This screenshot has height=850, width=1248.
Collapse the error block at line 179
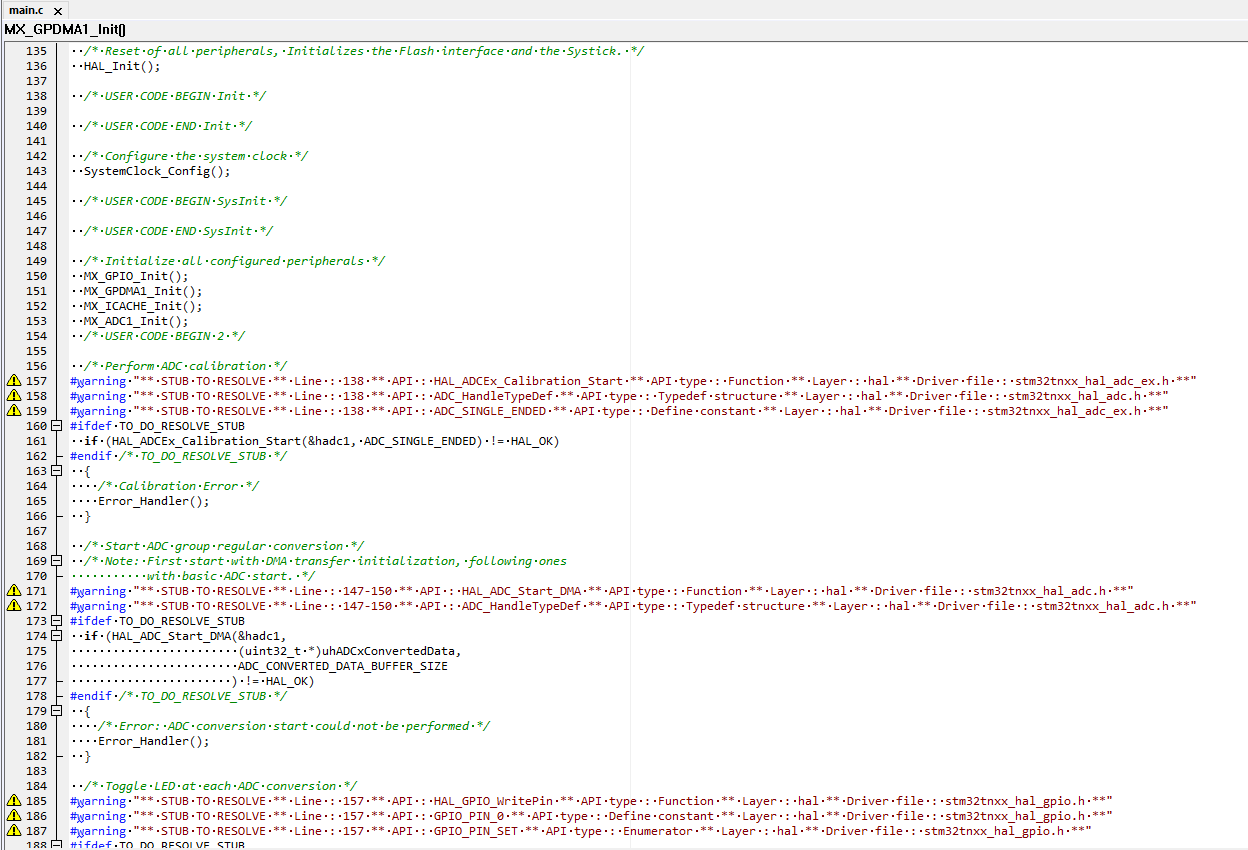point(57,711)
